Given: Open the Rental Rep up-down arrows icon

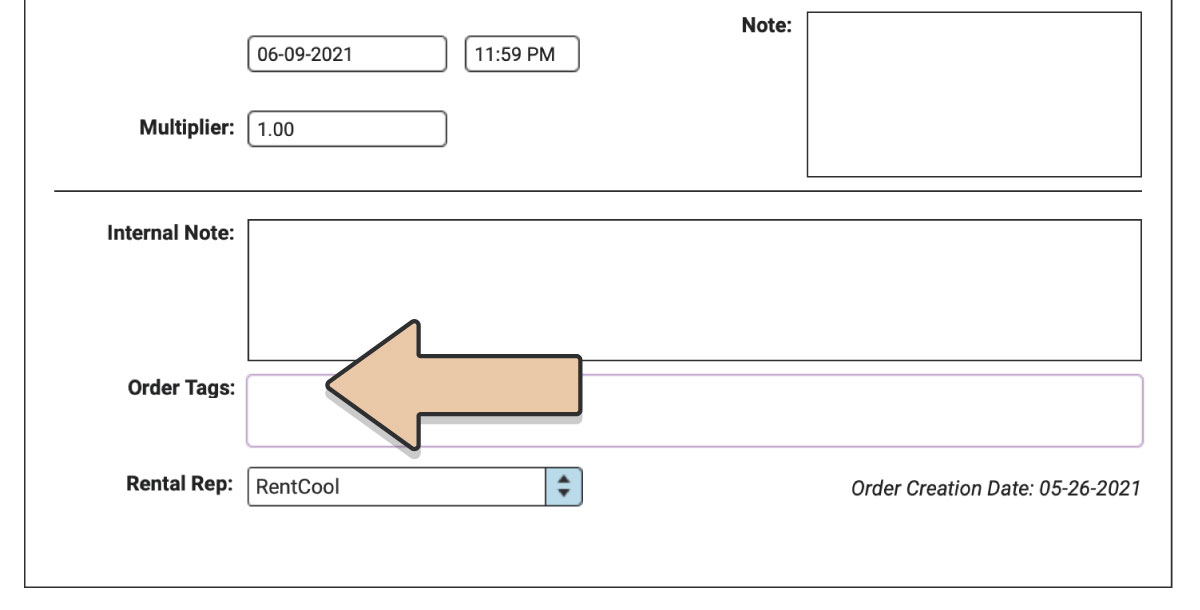Looking at the screenshot, I should point(564,487).
